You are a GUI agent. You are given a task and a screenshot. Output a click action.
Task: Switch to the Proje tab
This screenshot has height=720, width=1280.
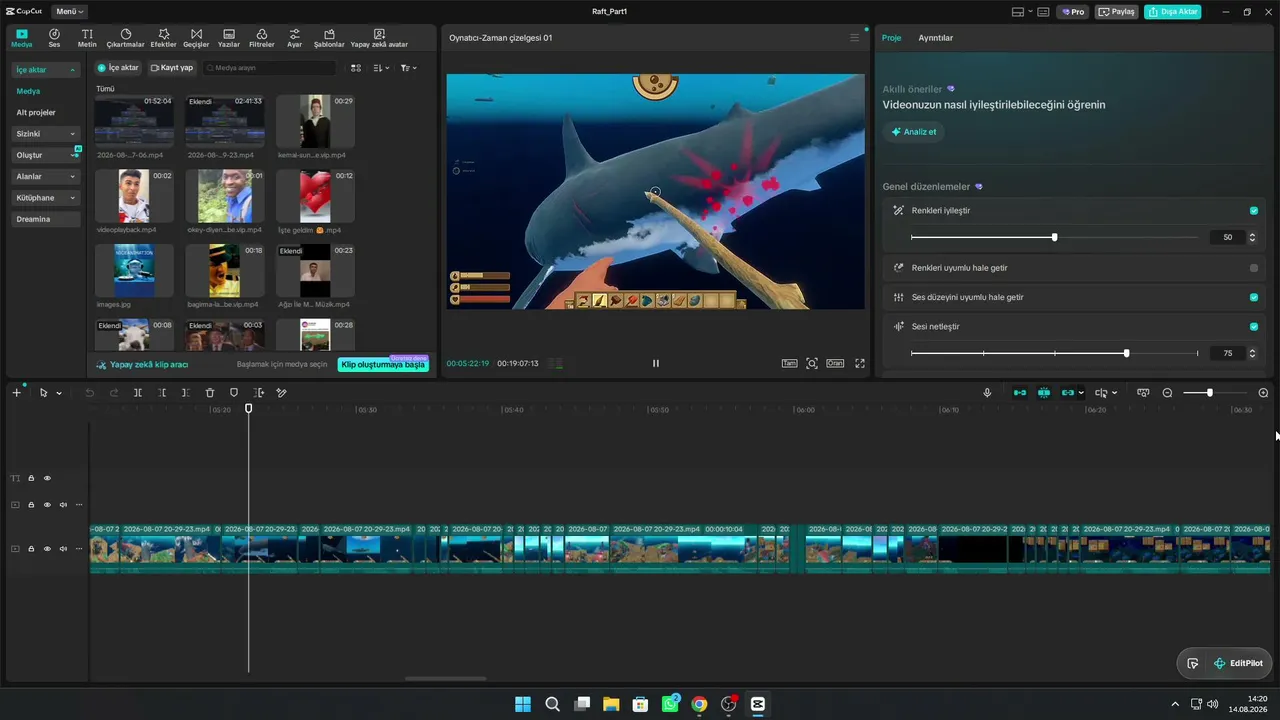pos(891,38)
